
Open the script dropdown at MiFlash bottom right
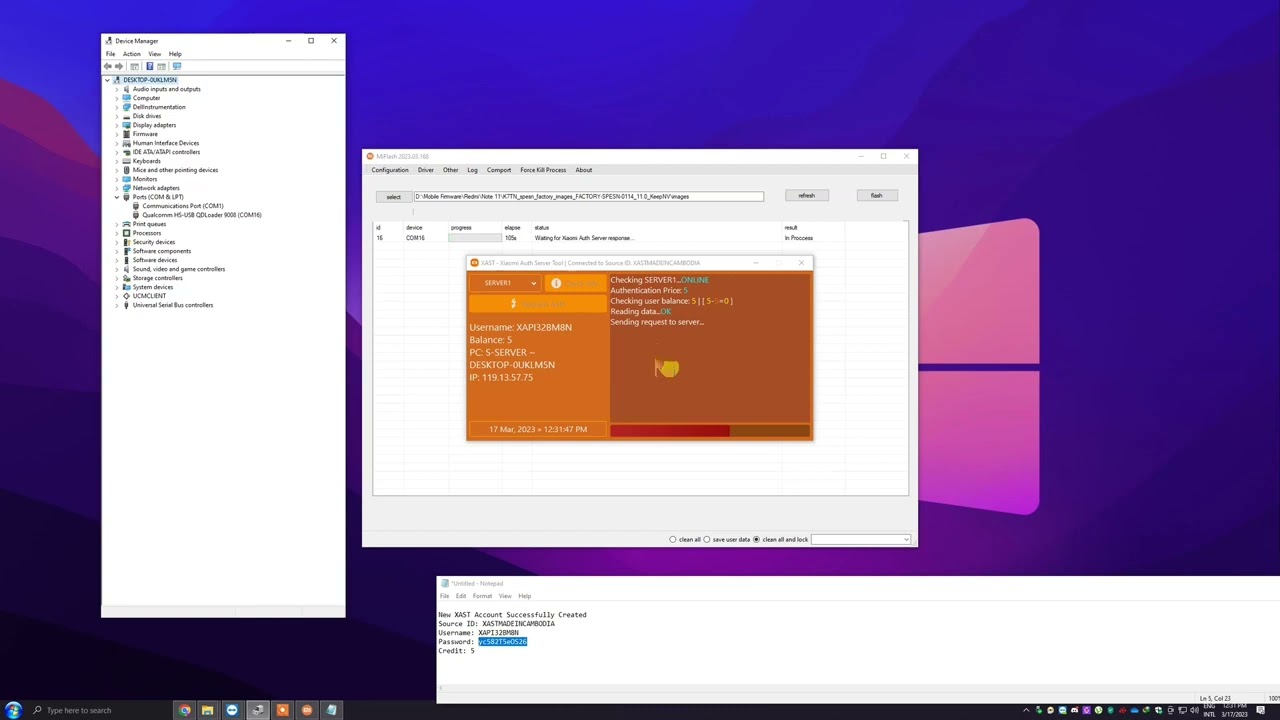861,540
